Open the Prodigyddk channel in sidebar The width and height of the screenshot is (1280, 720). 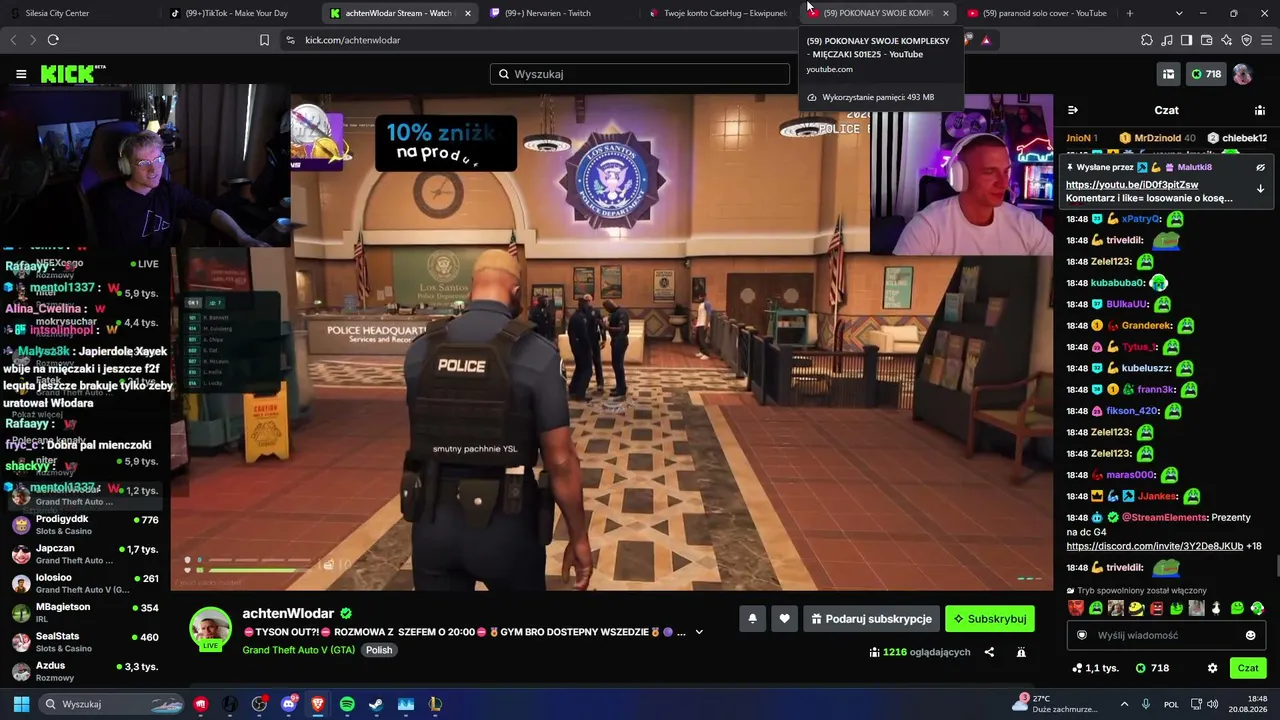pyautogui.click(x=85, y=525)
